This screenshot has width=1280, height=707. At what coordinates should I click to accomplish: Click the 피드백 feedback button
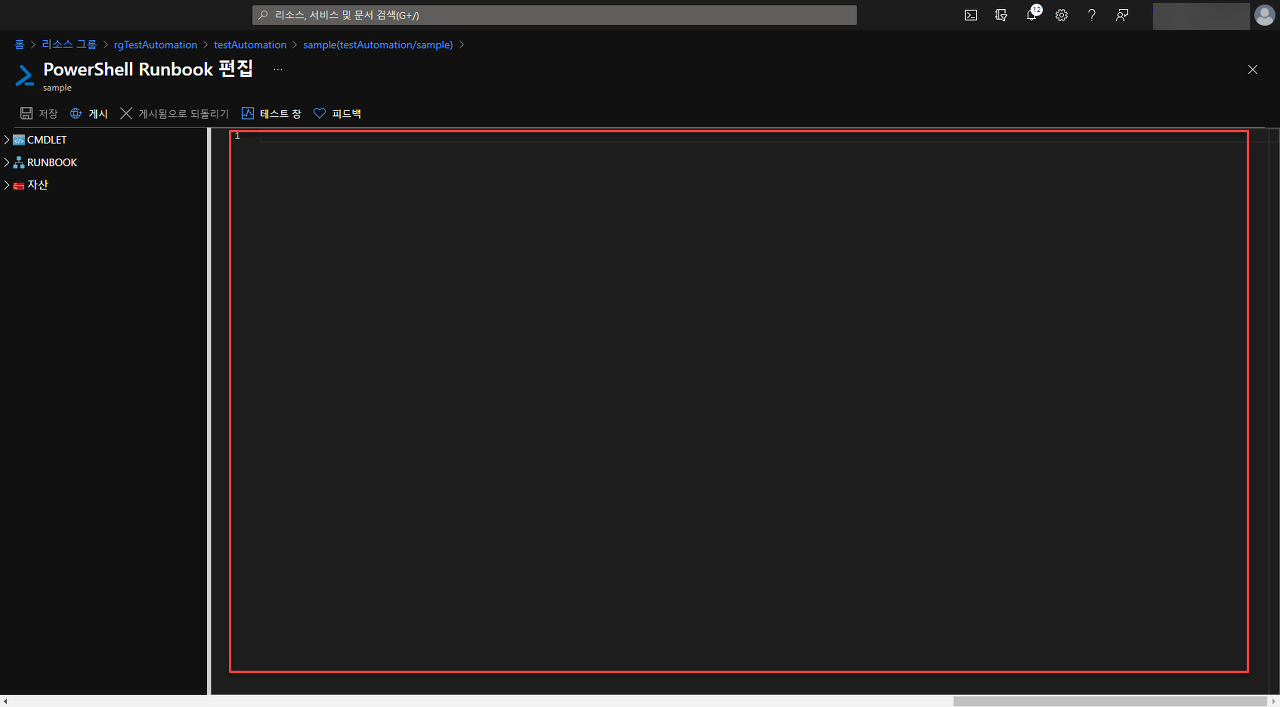pos(337,114)
